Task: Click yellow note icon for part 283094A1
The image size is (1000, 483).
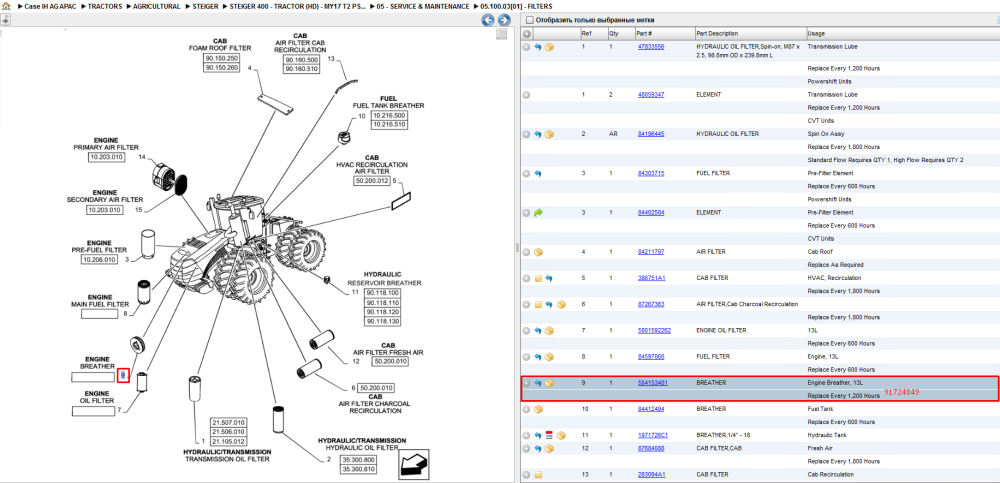Action: [x=538, y=475]
